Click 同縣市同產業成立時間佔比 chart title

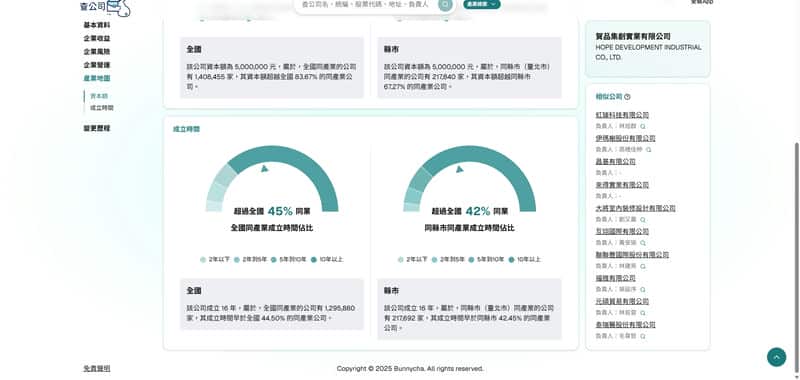[x=469, y=228]
